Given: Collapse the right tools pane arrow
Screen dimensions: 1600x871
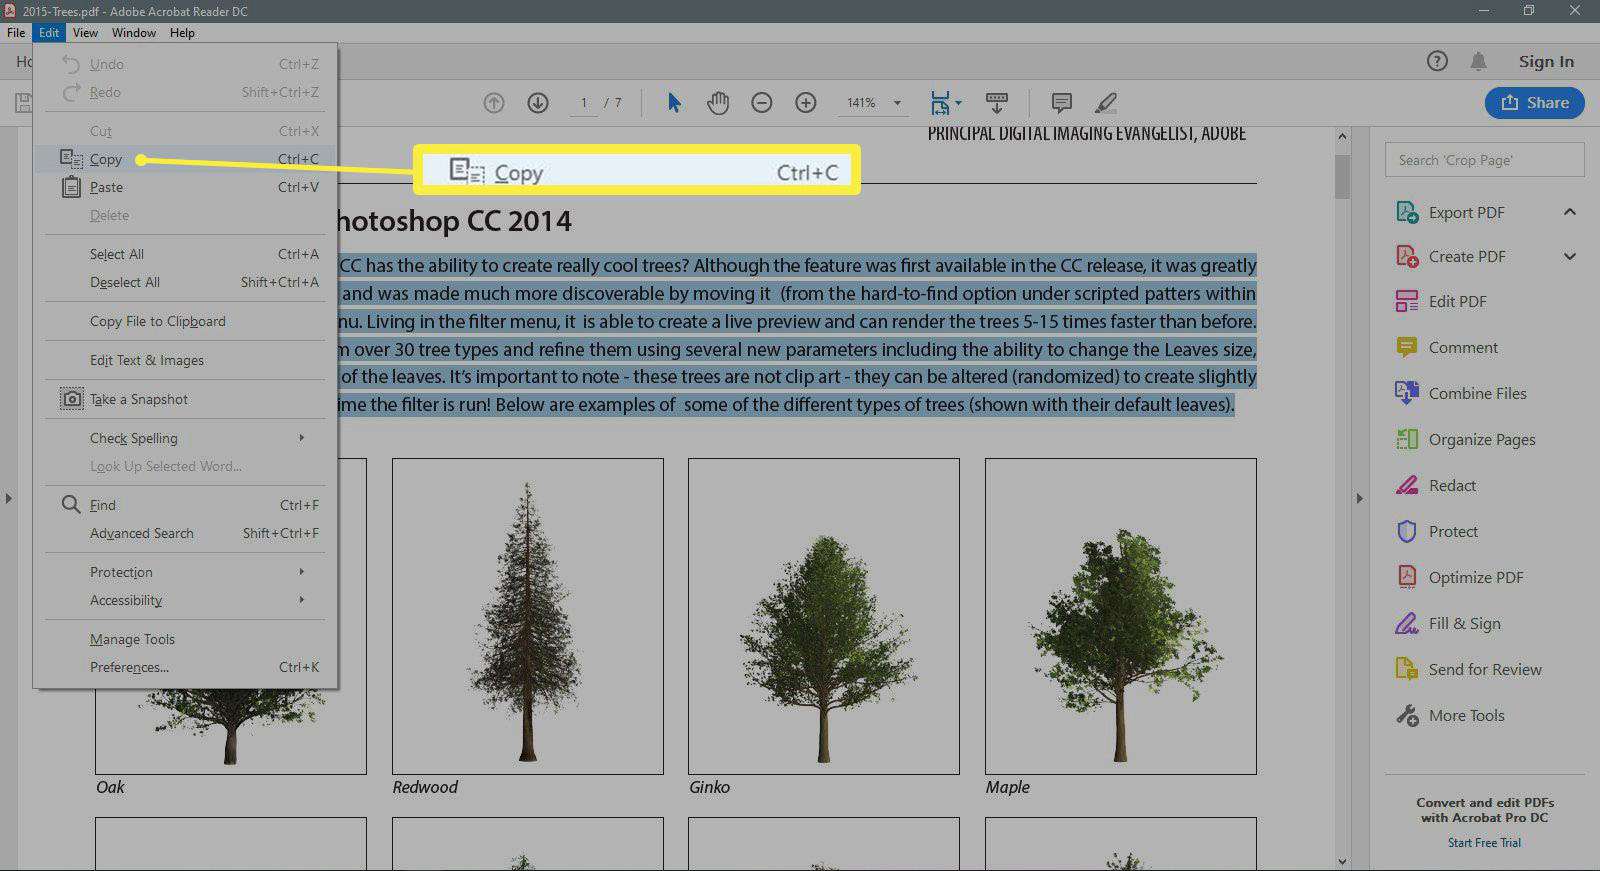Looking at the screenshot, I should click(1359, 497).
